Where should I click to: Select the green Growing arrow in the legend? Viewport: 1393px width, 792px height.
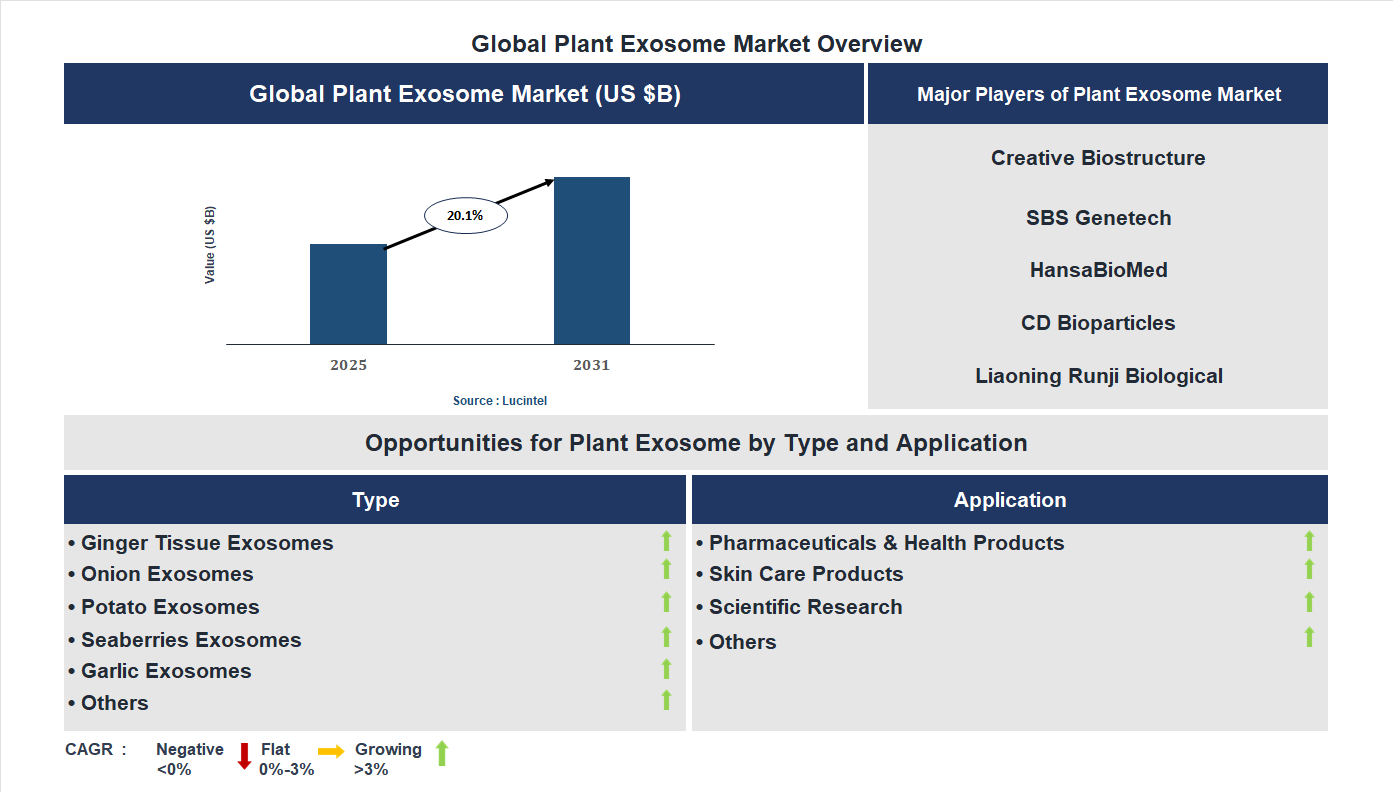click(441, 756)
